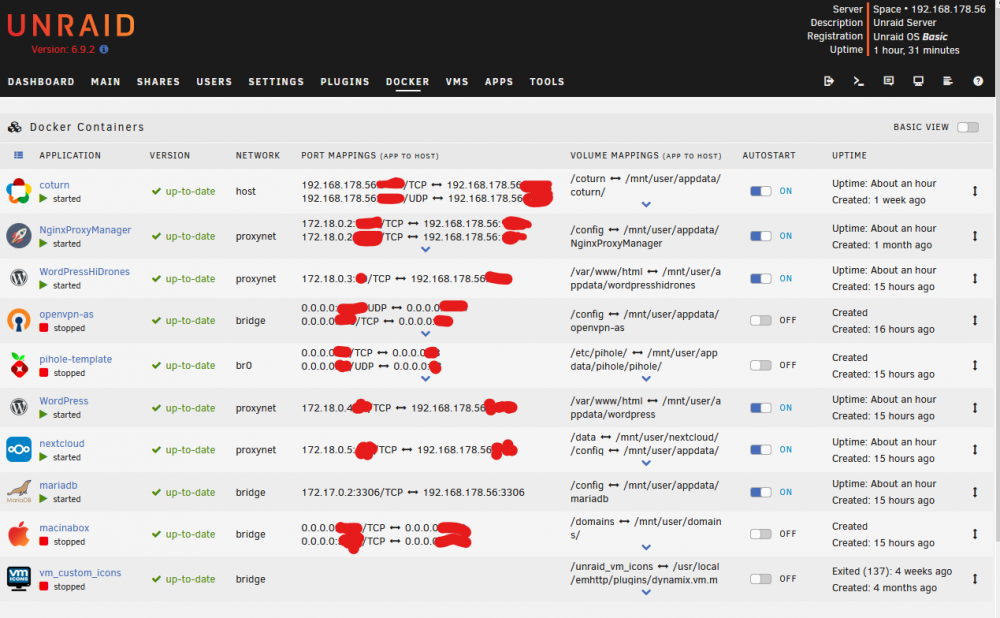Click the nextcloud container icon

click(x=18, y=450)
